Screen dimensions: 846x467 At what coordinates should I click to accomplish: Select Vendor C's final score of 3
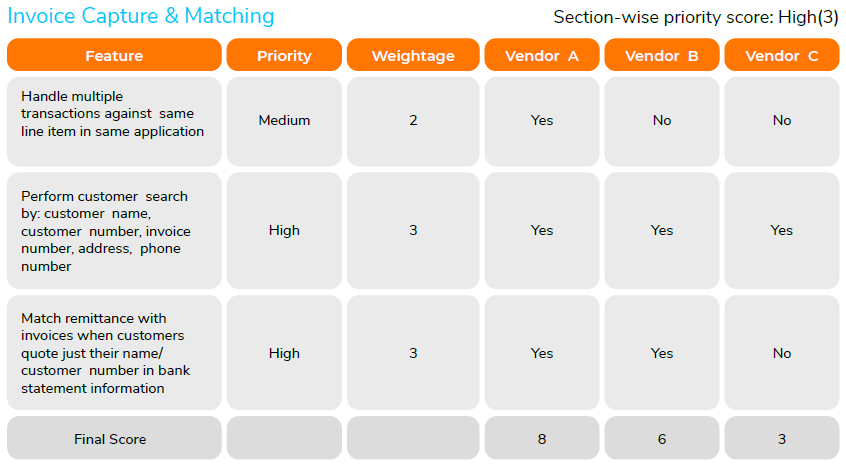pos(782,439)
